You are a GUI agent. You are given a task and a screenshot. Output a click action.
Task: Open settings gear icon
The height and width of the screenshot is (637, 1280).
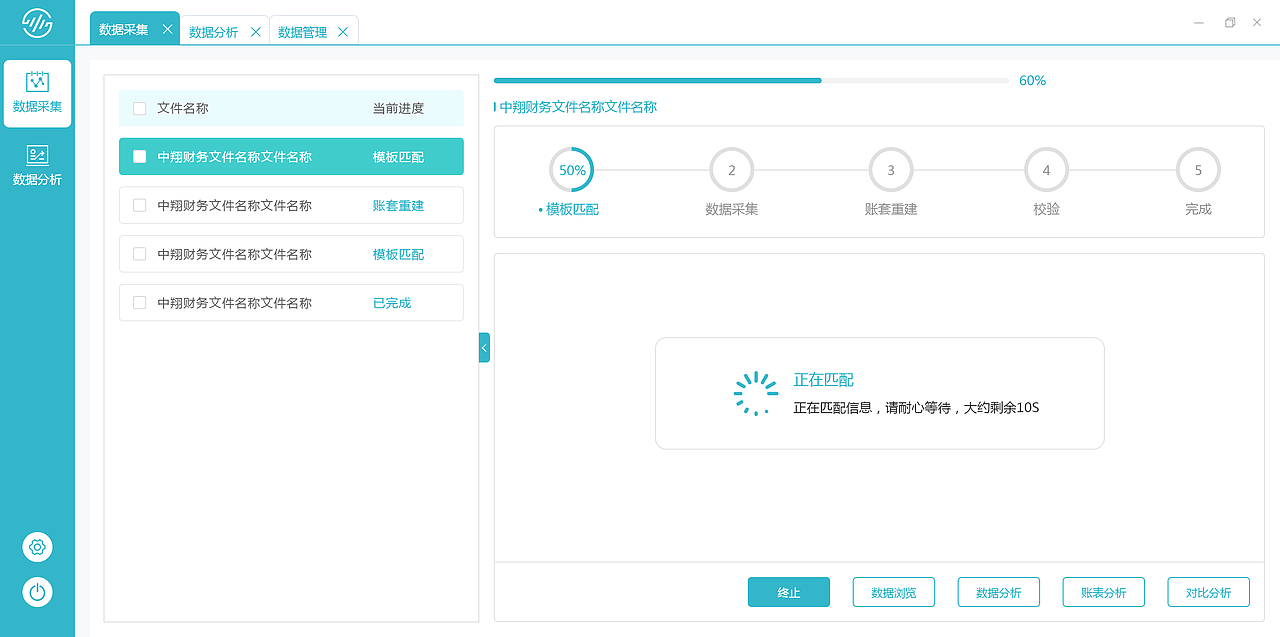(37, 547)
